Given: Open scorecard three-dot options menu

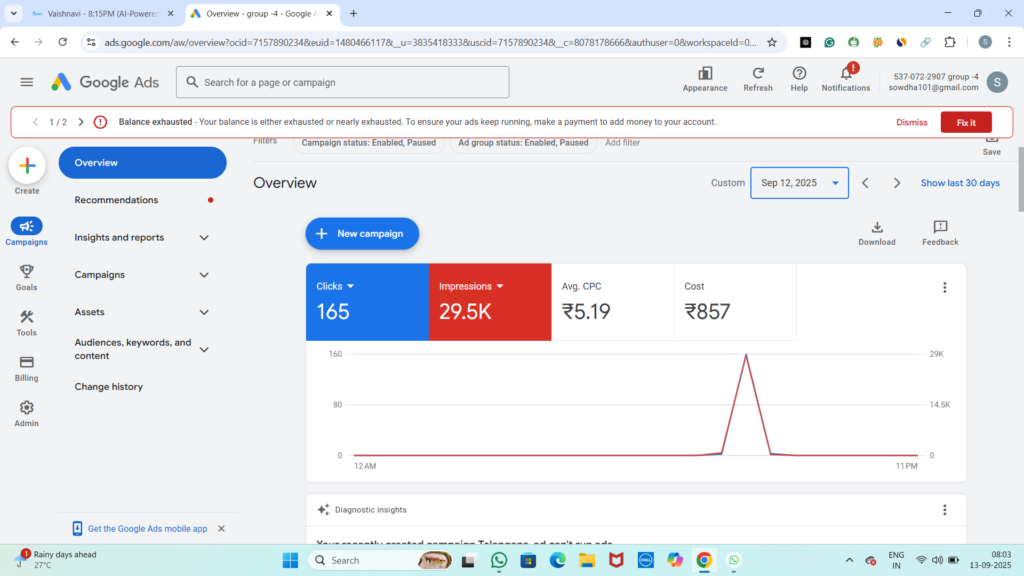Looking at the screenshot, I should 944,287.
